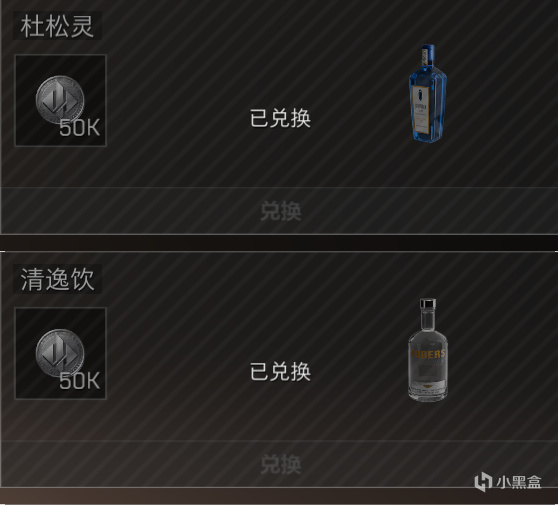Viewport: 558px width, 505px height.
Task: Click the 小黑盒 watermark text
Action: point(519,482)
